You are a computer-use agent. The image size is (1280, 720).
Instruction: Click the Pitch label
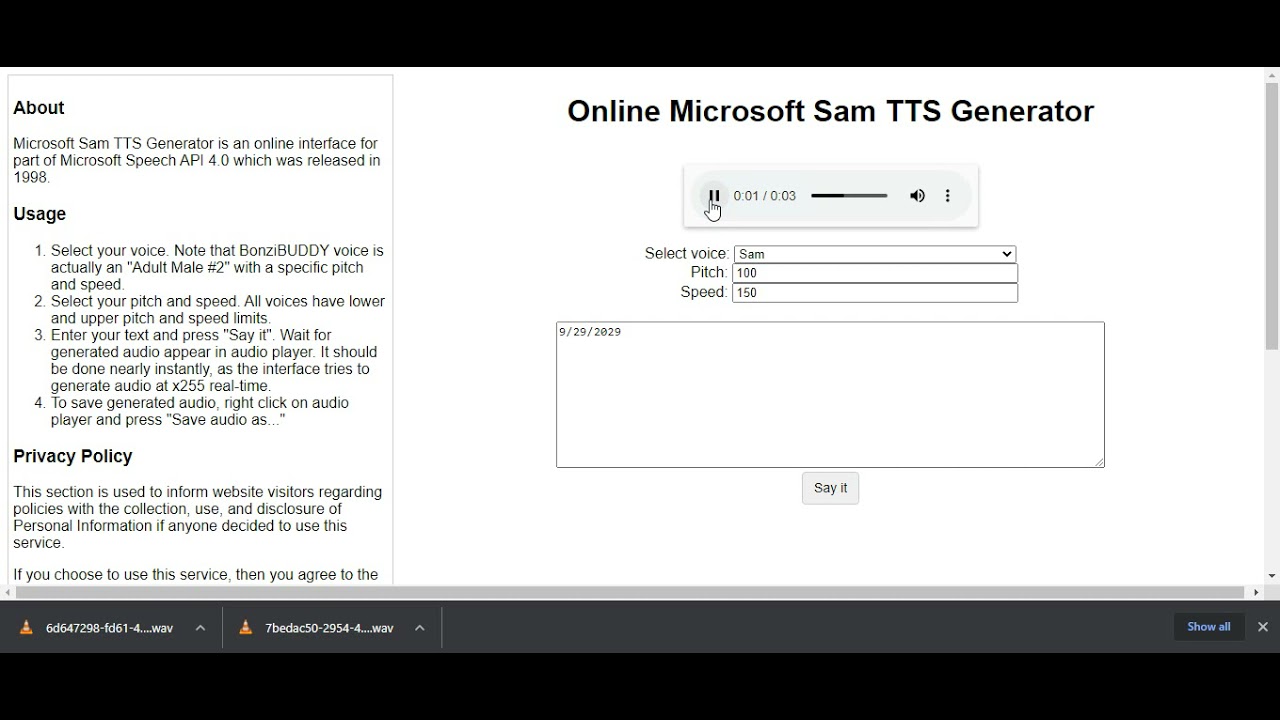[709, 273]
